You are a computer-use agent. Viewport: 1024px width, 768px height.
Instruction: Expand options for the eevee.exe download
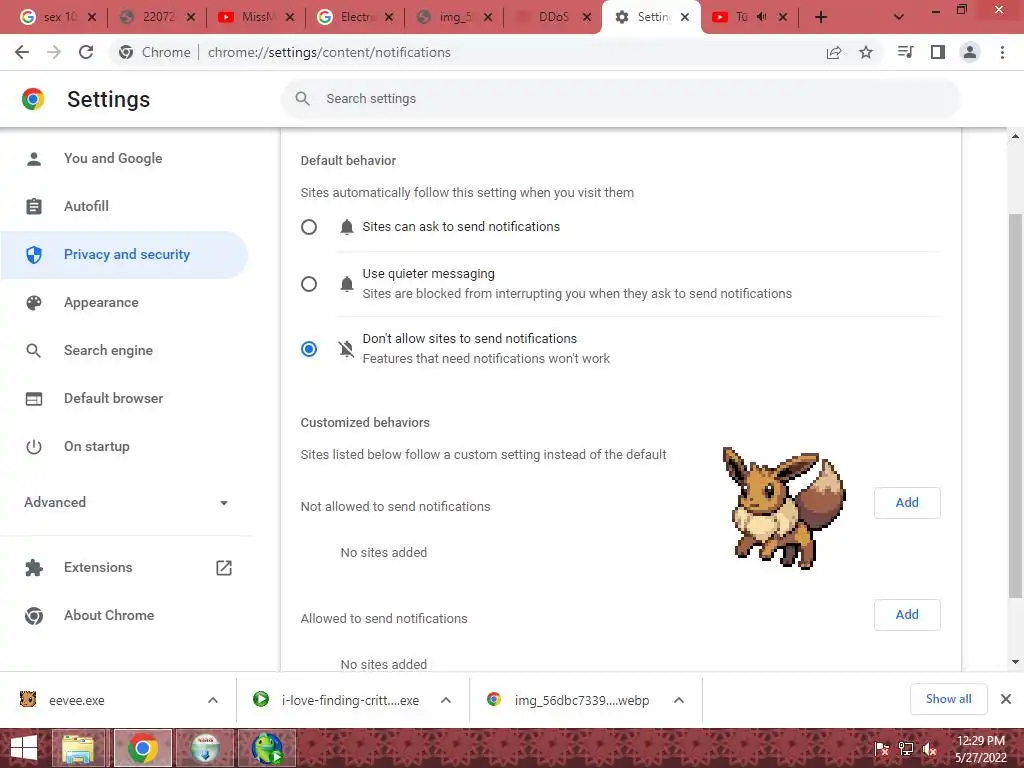[x=213, y=701]
